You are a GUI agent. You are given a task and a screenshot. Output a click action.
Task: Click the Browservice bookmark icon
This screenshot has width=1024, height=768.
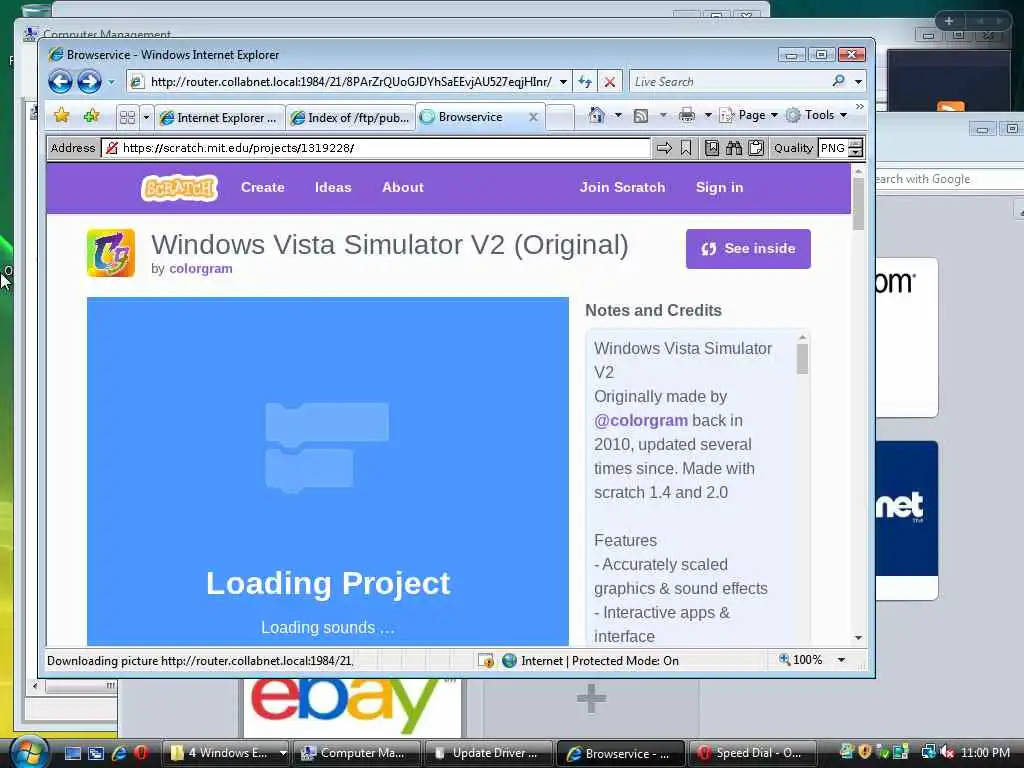tap(686, 148)
